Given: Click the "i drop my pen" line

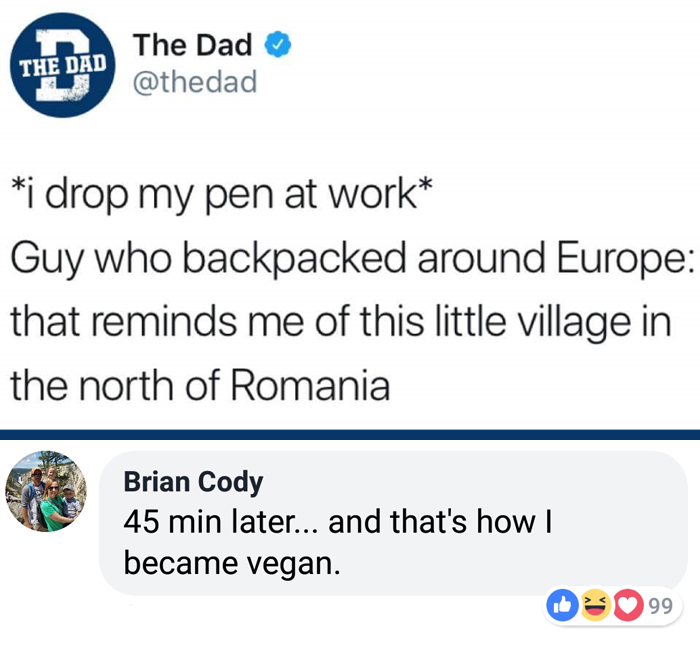Looking at the screenshot, I should tap(222, 194).
